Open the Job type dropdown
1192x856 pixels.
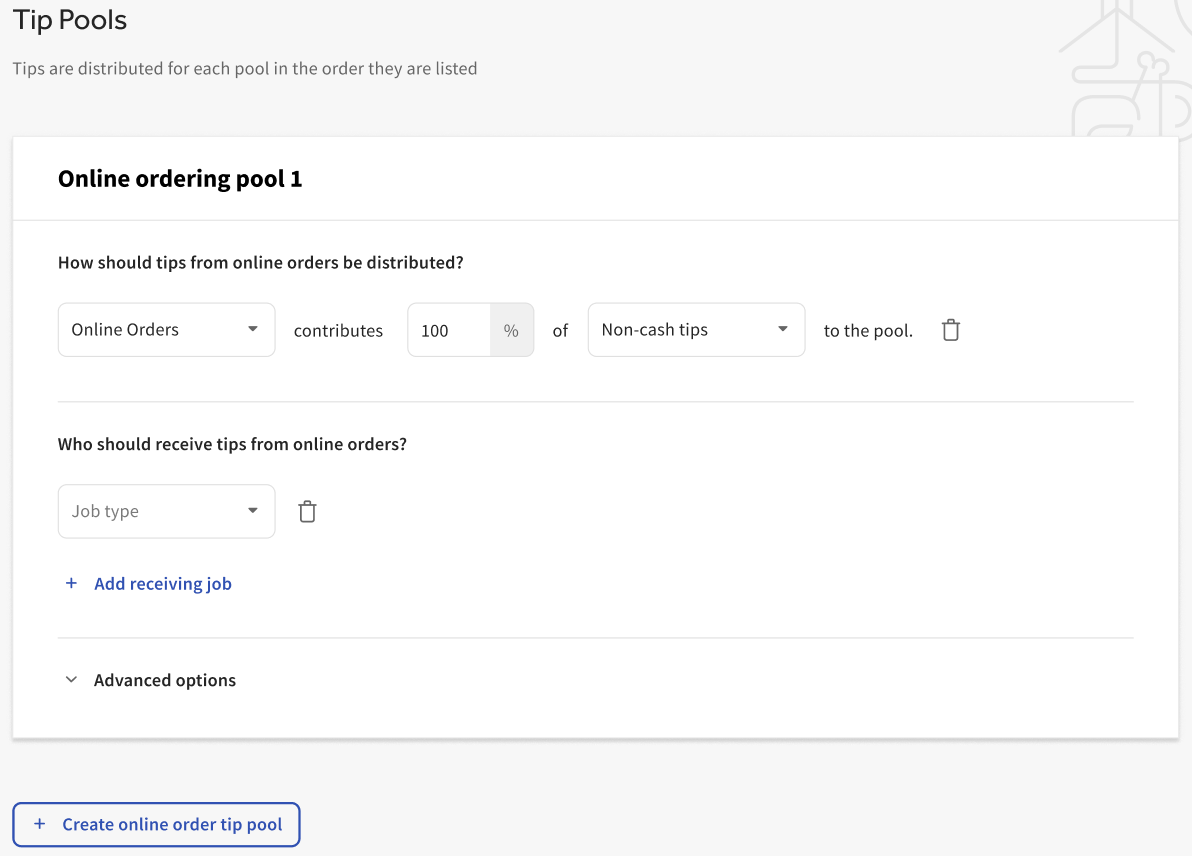[x=166, y=511]
